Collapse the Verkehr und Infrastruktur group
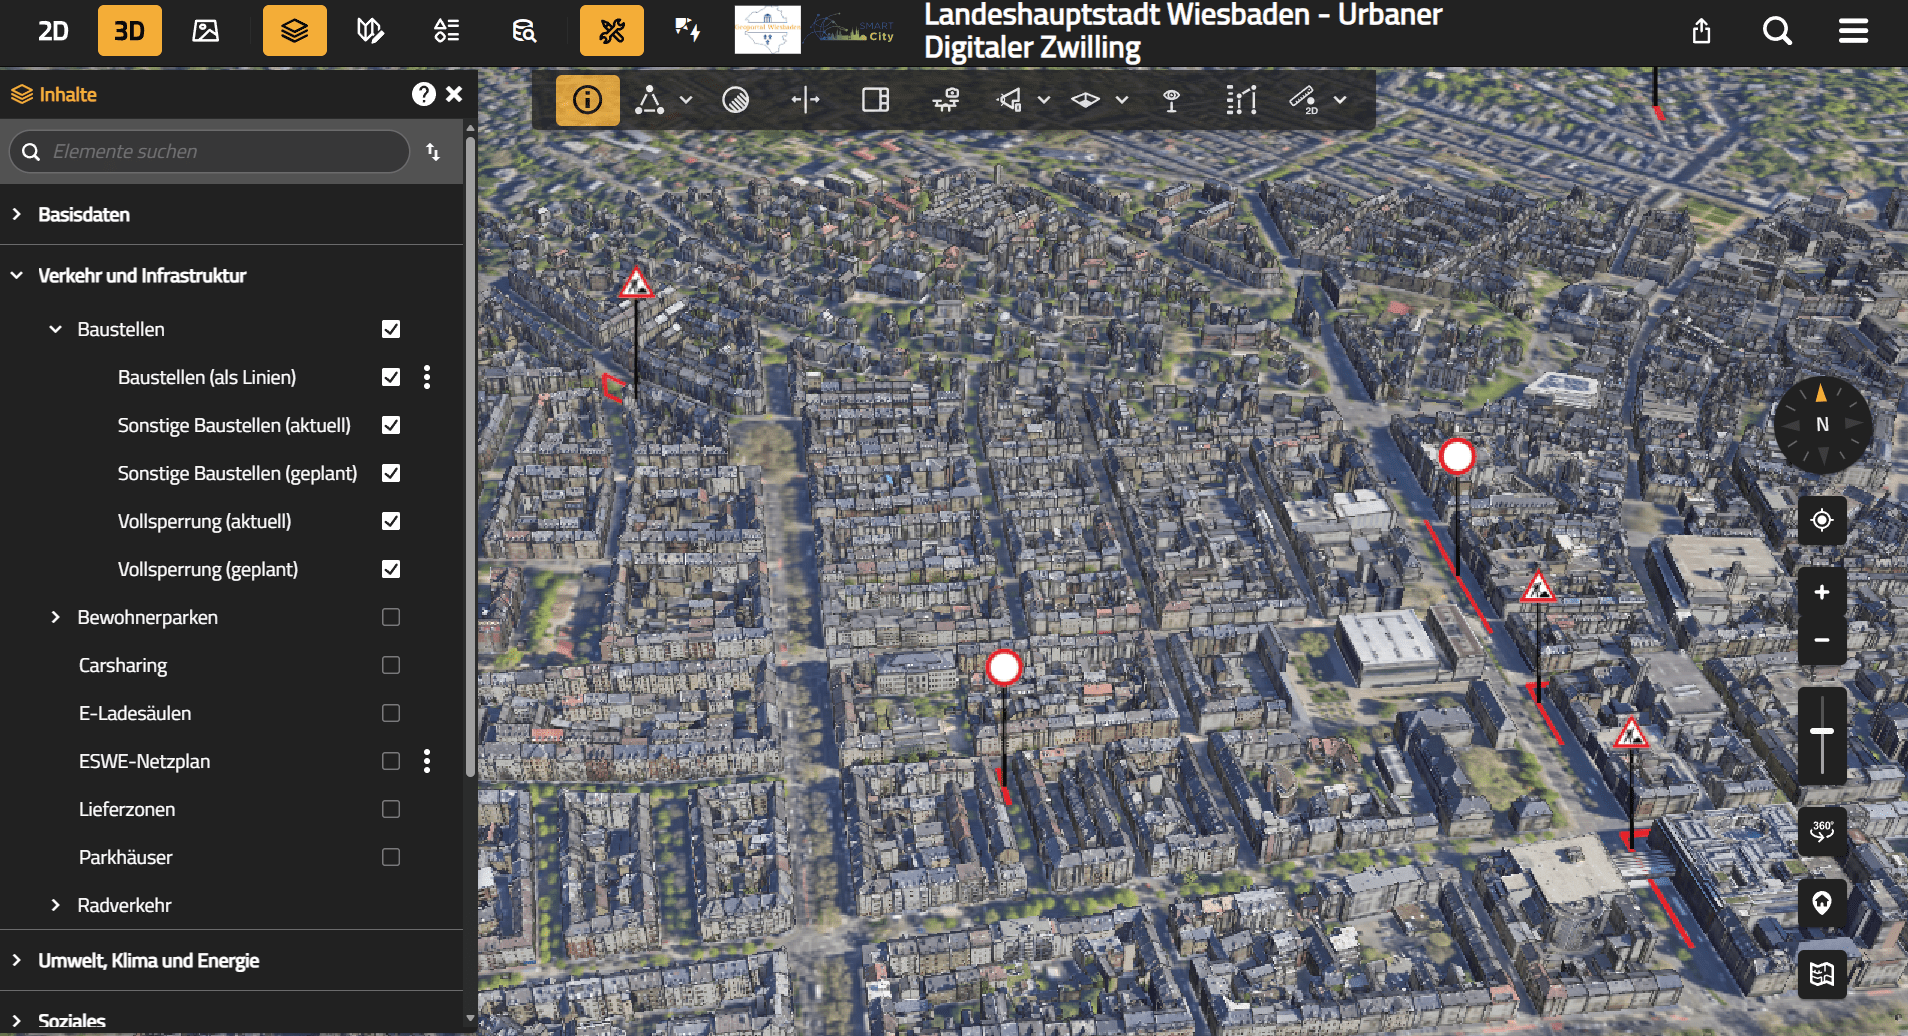This screenshot has width=1908, height=1036. coord(17,275)
